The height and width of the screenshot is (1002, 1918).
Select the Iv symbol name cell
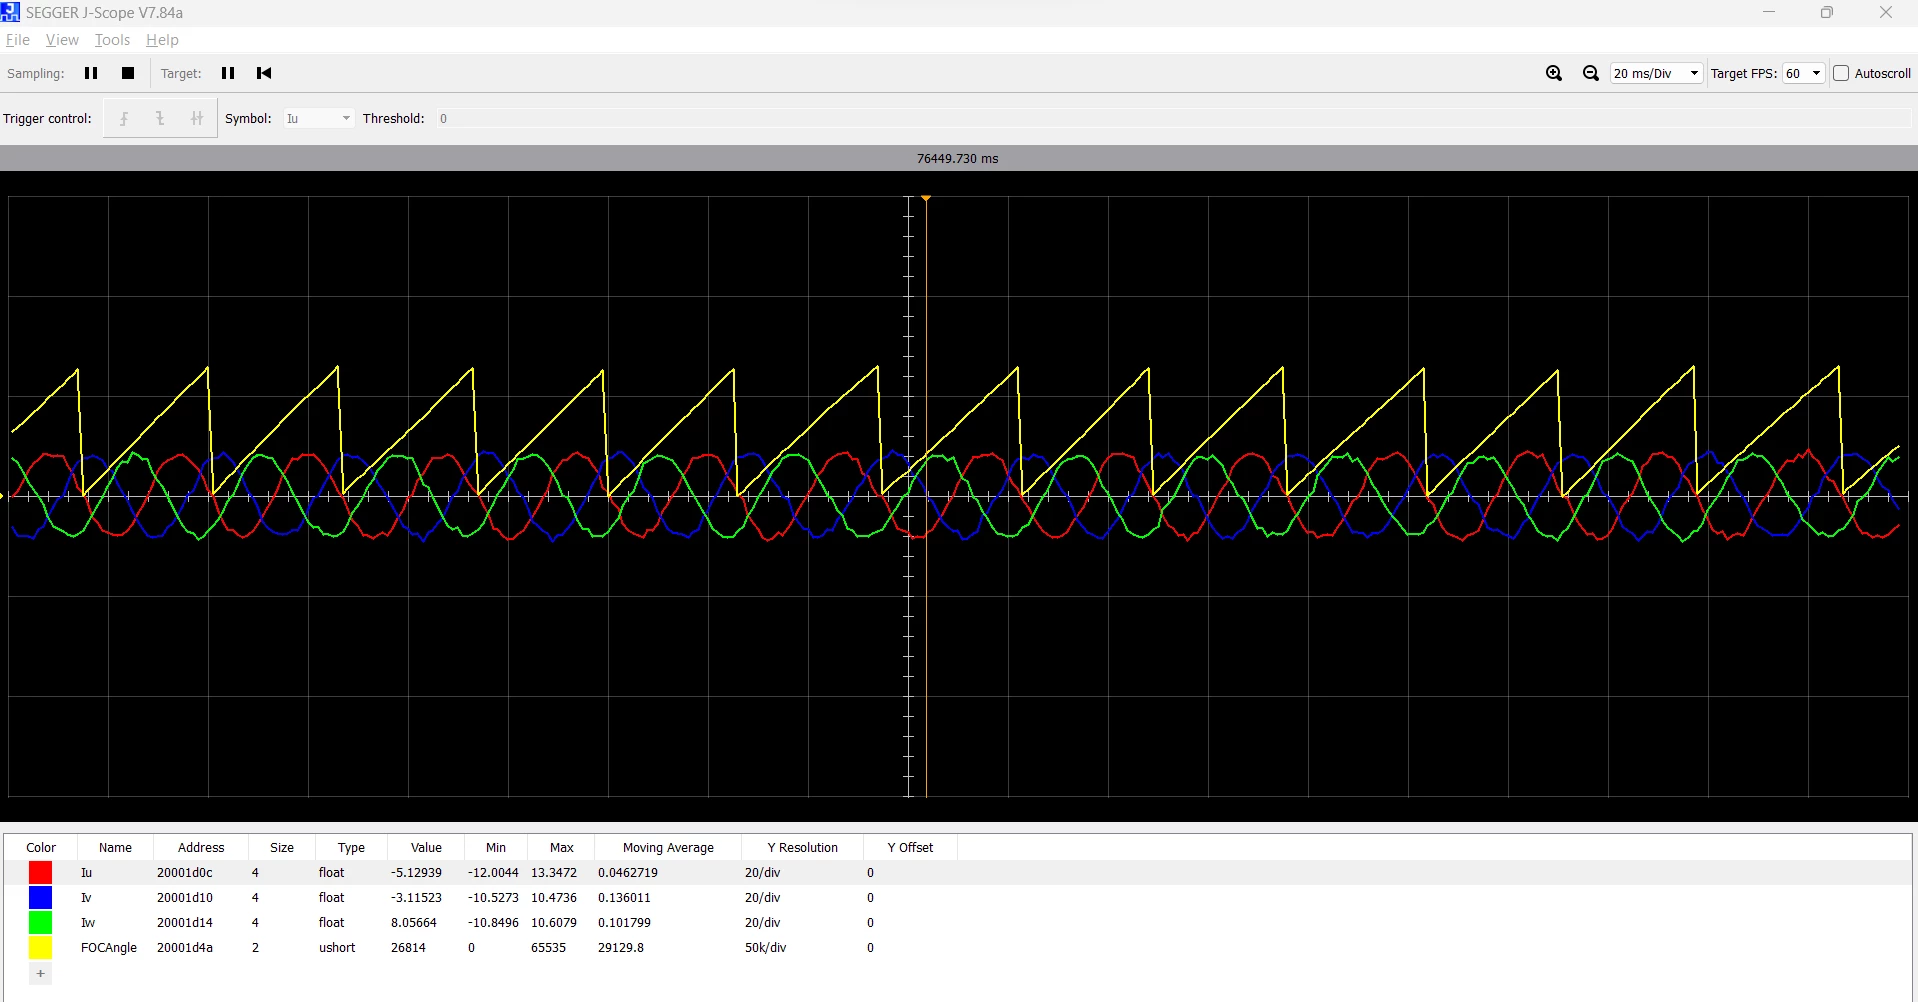pos(86,898)
